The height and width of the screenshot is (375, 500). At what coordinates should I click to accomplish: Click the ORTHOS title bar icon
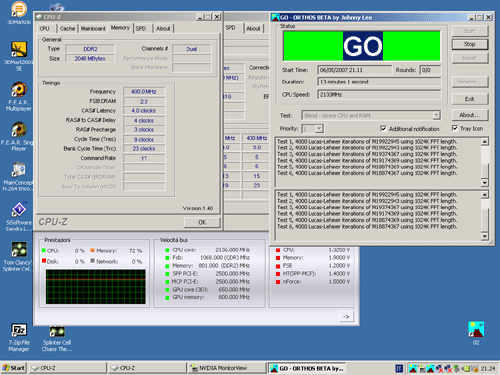click(x=275, y=17)
